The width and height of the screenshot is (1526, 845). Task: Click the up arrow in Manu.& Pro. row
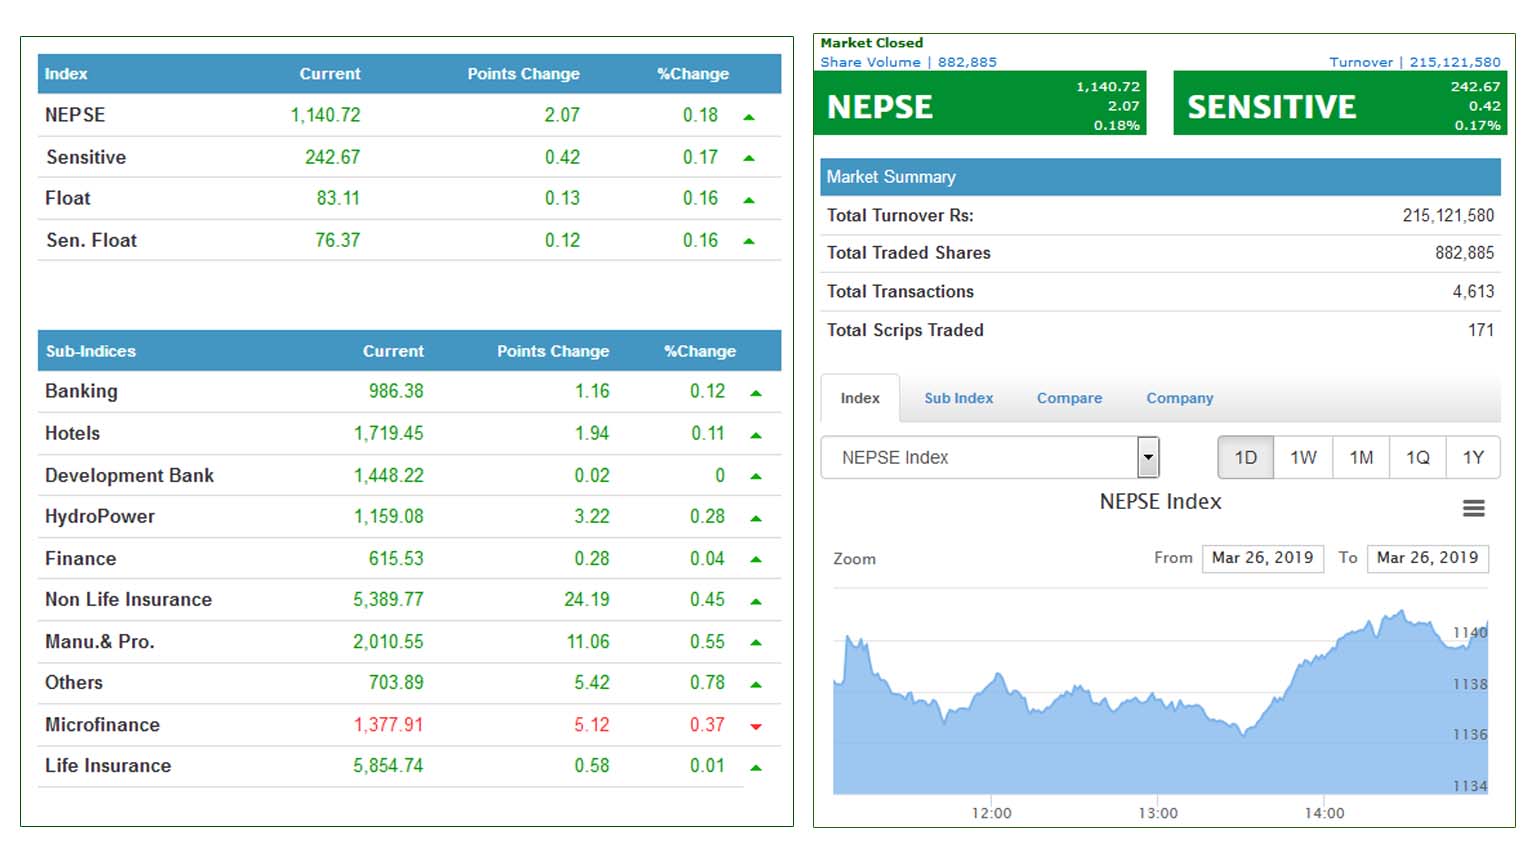(756, 642)
